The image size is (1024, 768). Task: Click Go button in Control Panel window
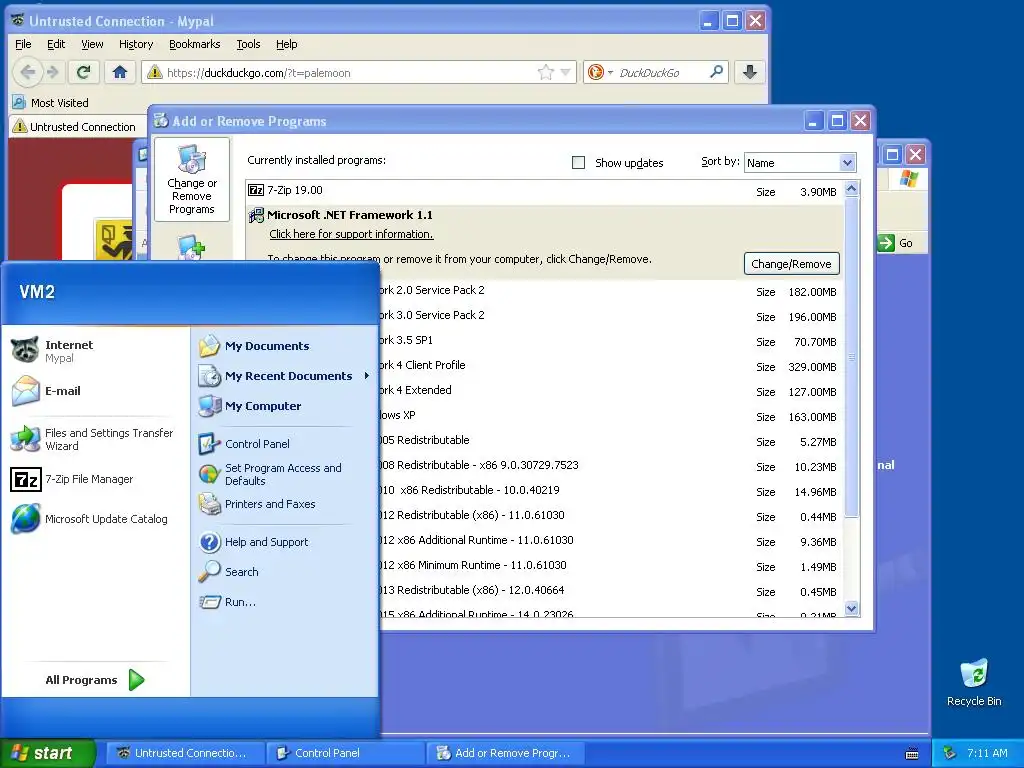(x=896, y=243)
